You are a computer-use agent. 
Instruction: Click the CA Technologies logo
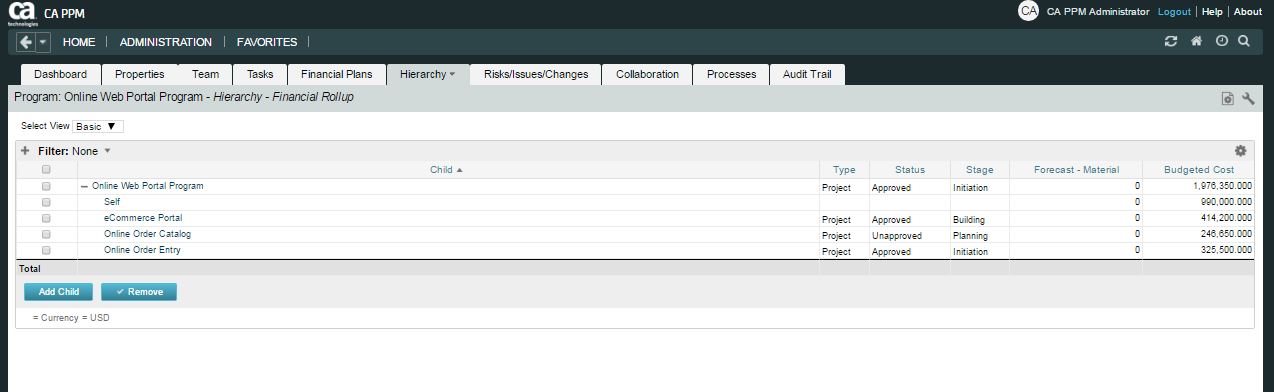coord(22,13)
